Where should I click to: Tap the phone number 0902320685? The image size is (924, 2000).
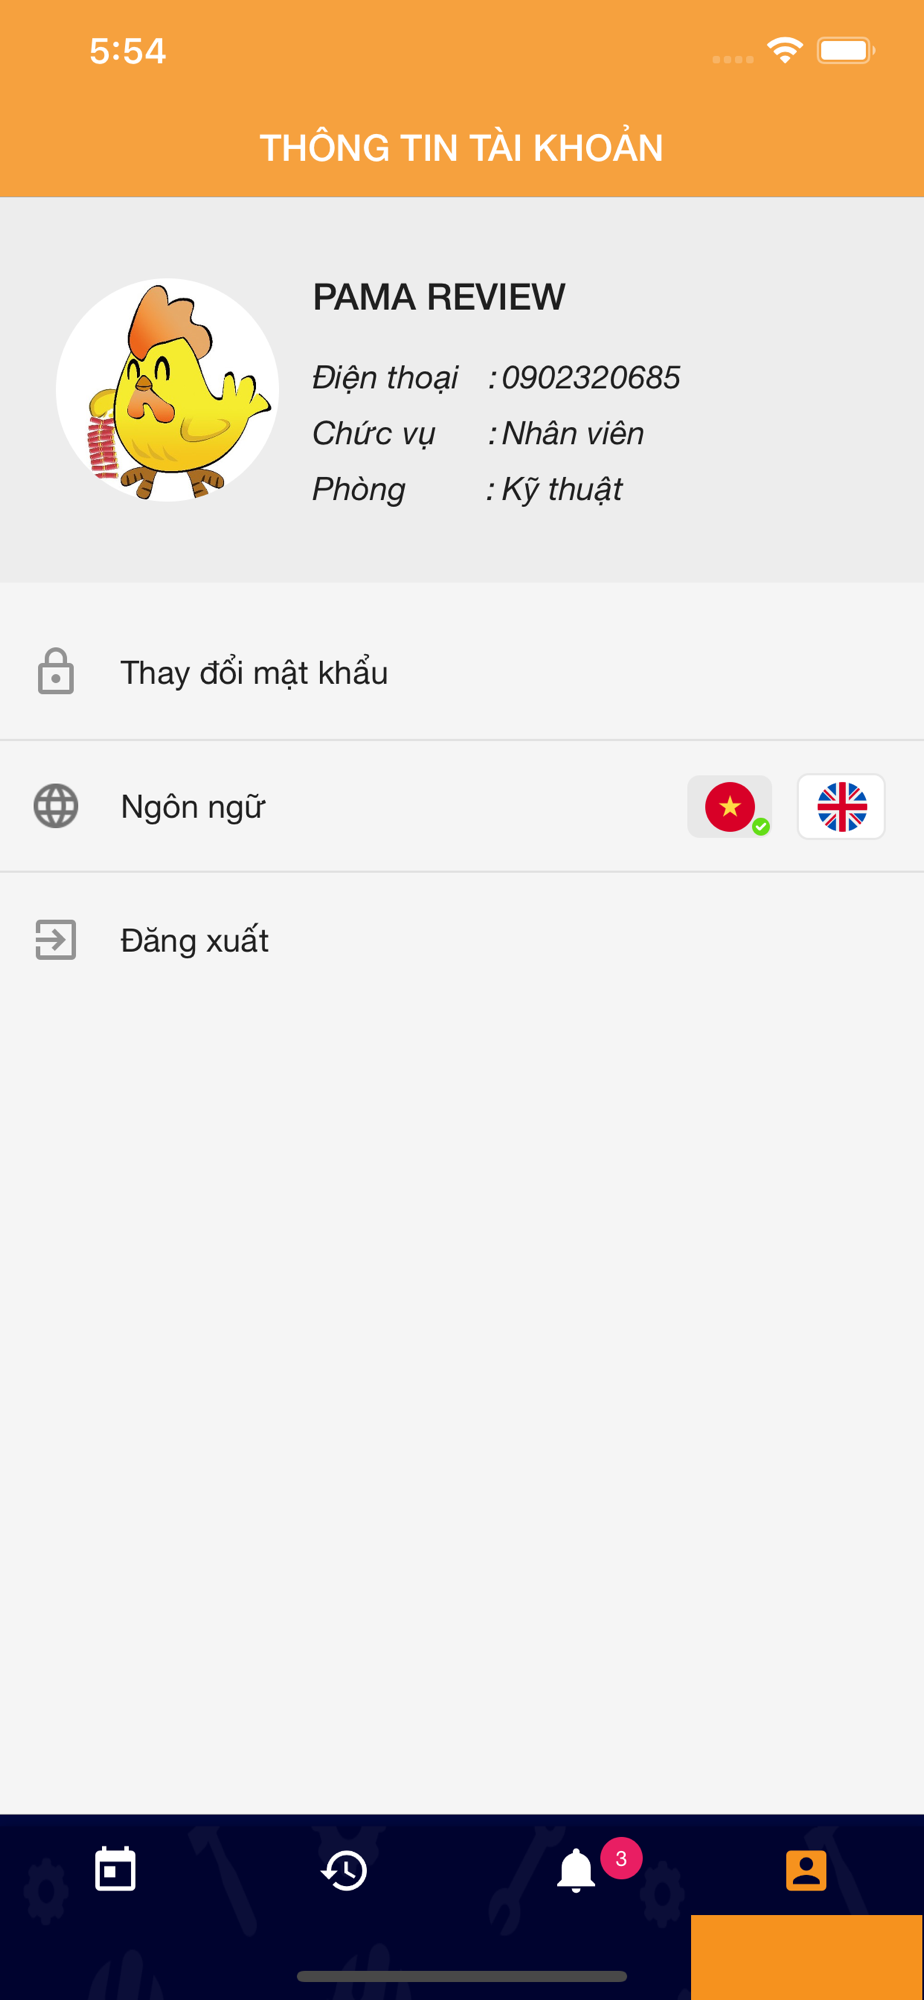coord(591,378)
